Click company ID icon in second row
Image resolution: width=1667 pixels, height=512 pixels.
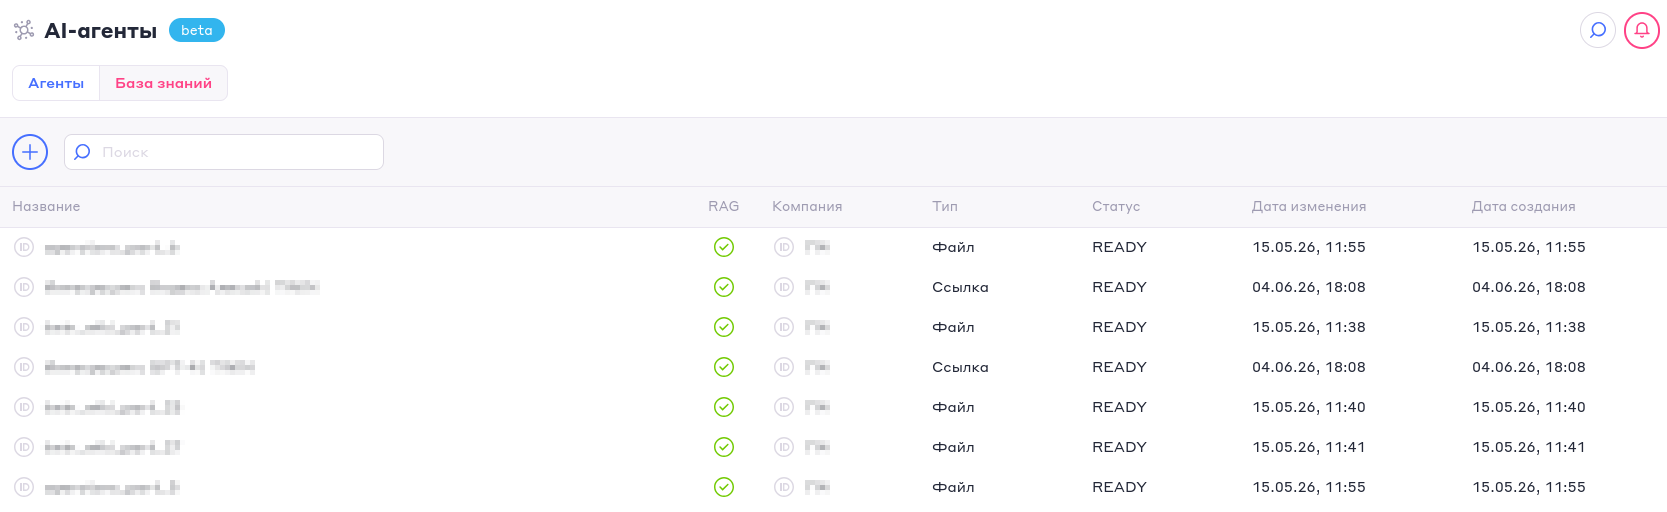[784, 287]
